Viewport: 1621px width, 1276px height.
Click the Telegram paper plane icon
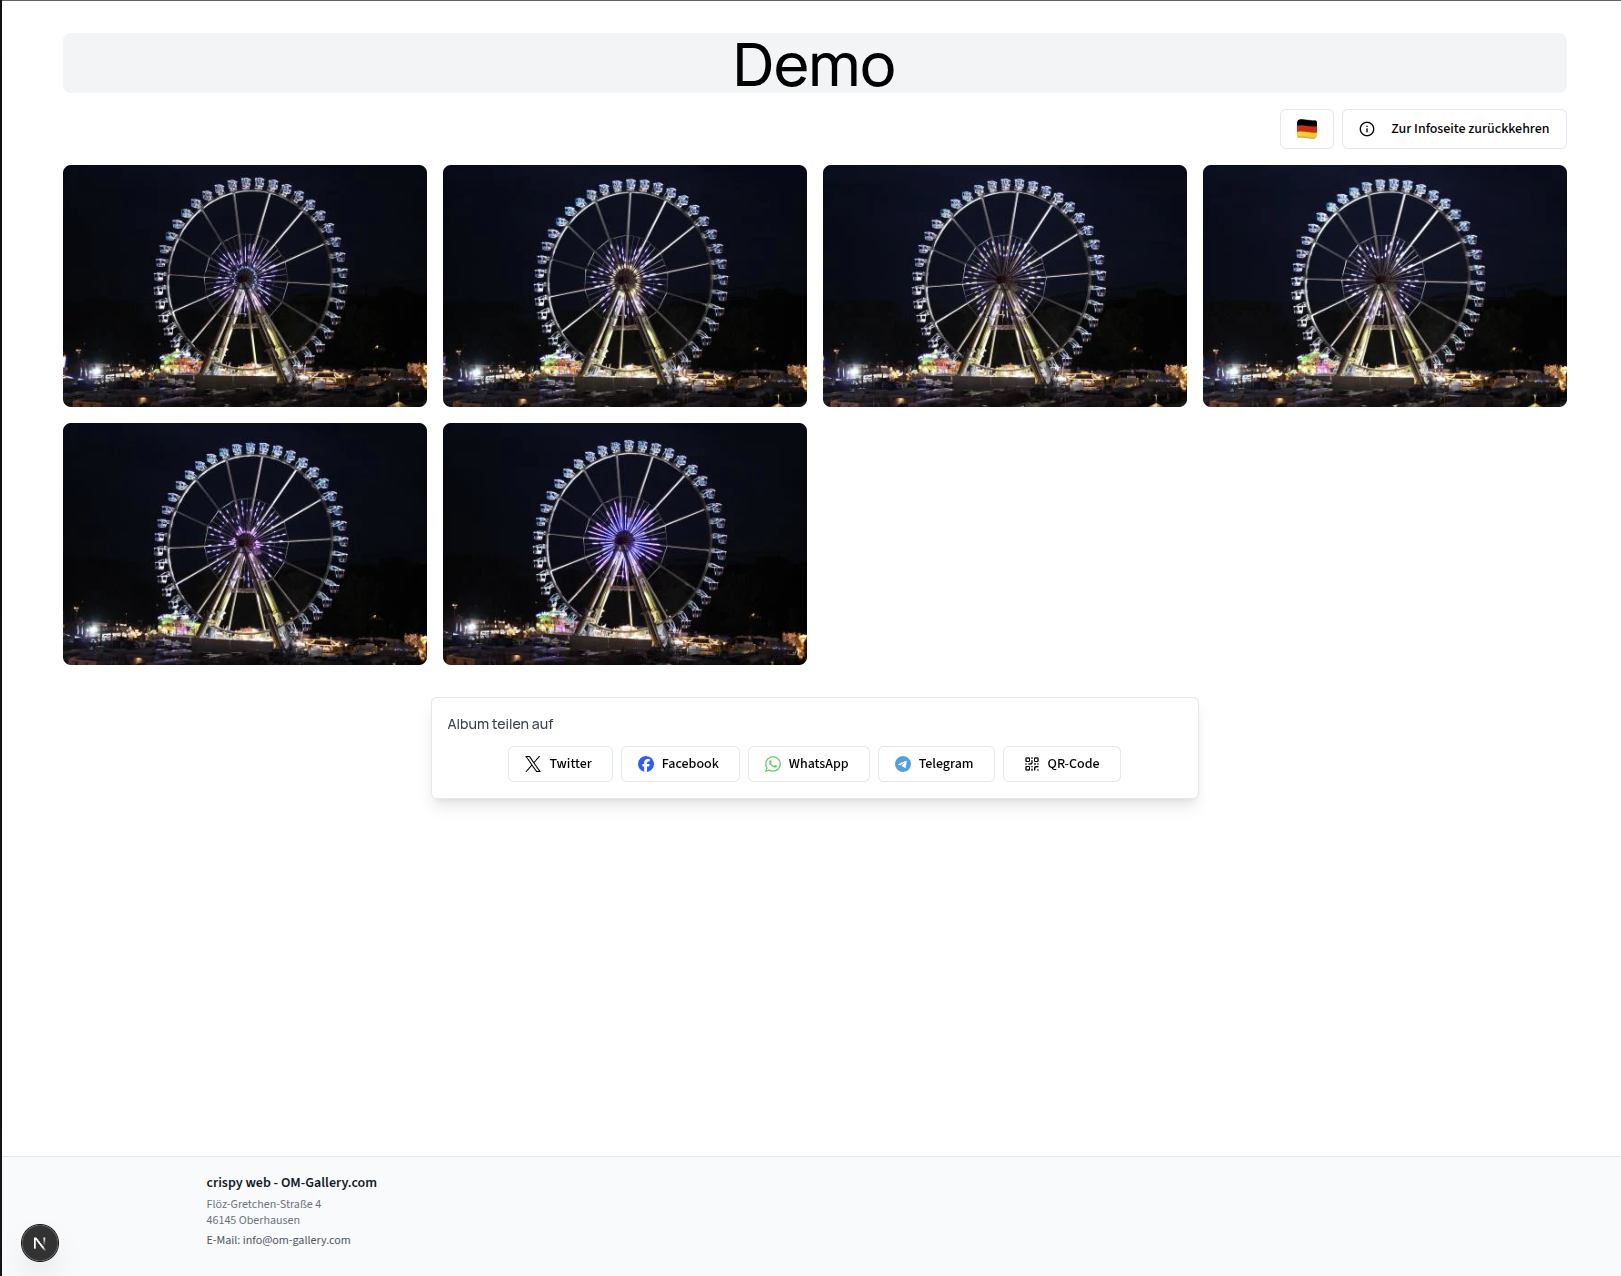coord(903,764)
